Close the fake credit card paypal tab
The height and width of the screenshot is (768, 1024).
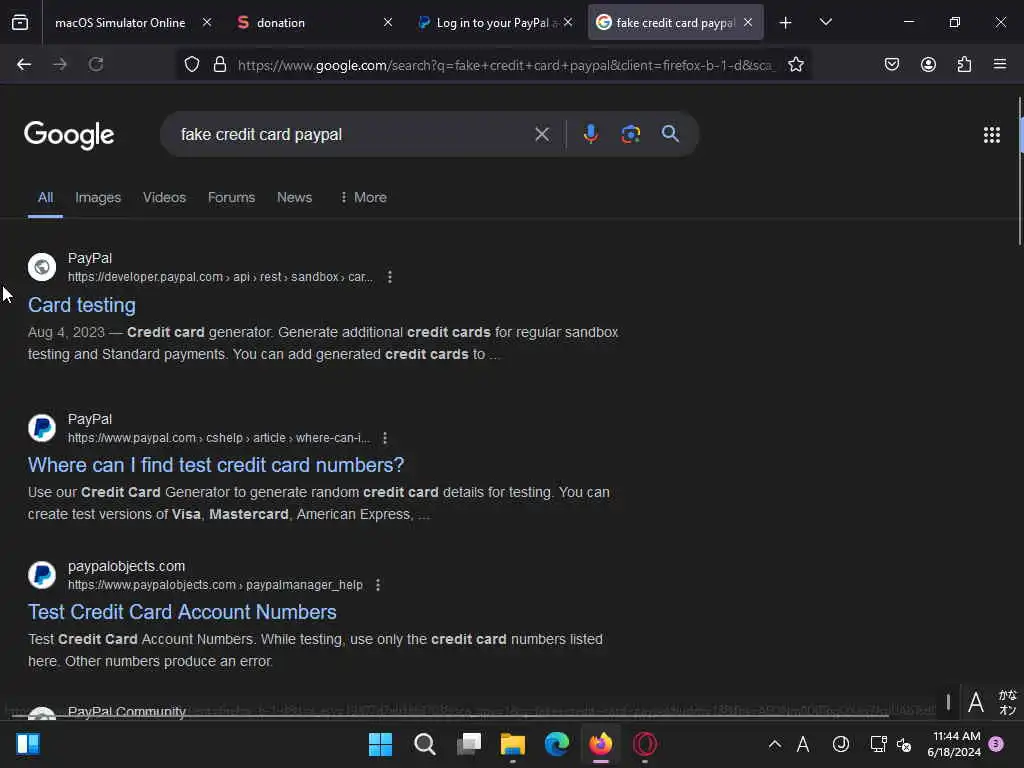(748, 22)
